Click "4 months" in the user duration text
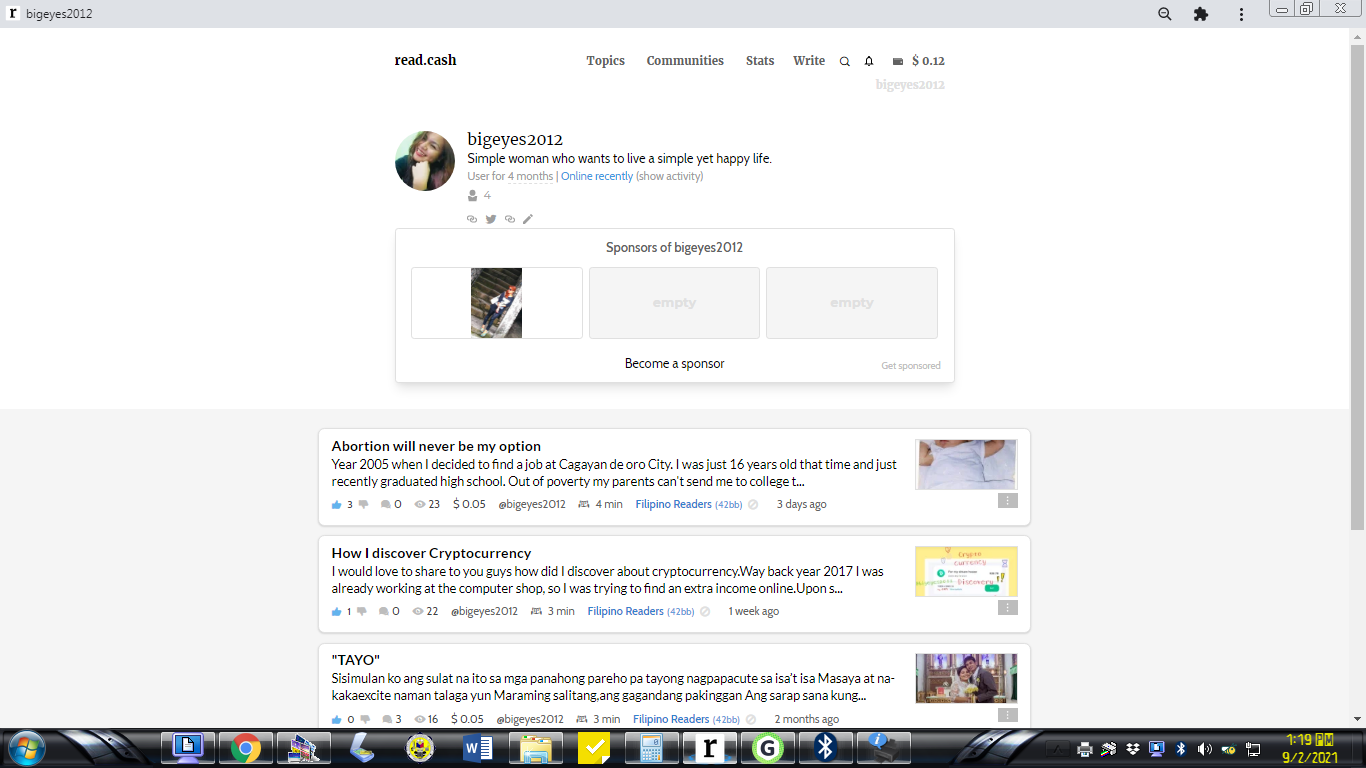 pyautogui.click(x=531, y=177)
